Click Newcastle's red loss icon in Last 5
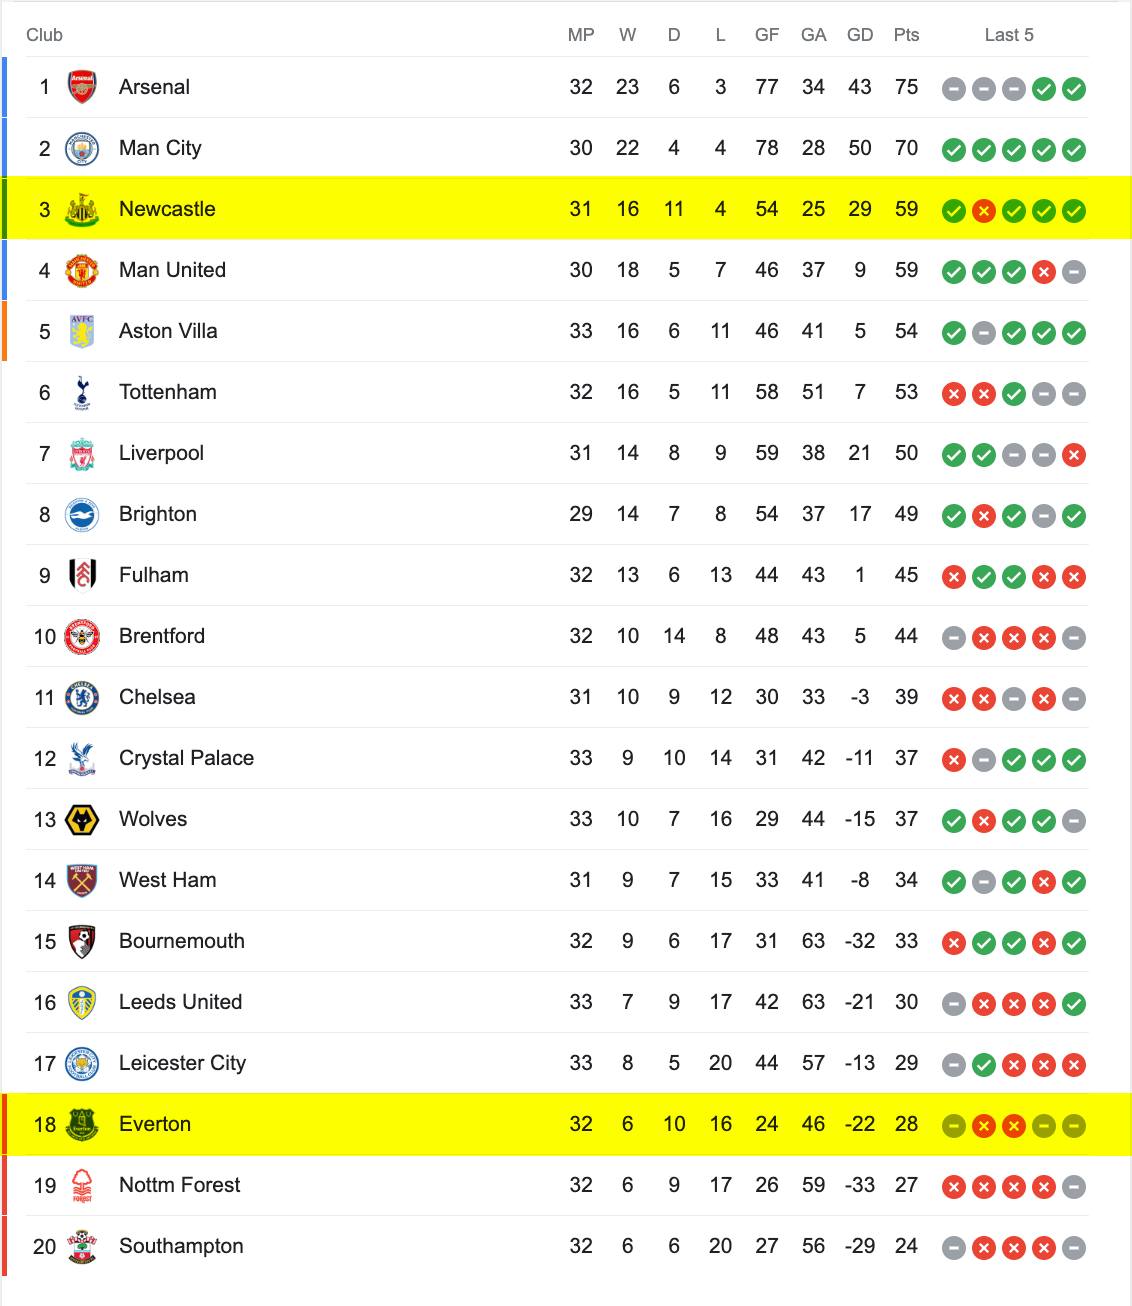 984,211
